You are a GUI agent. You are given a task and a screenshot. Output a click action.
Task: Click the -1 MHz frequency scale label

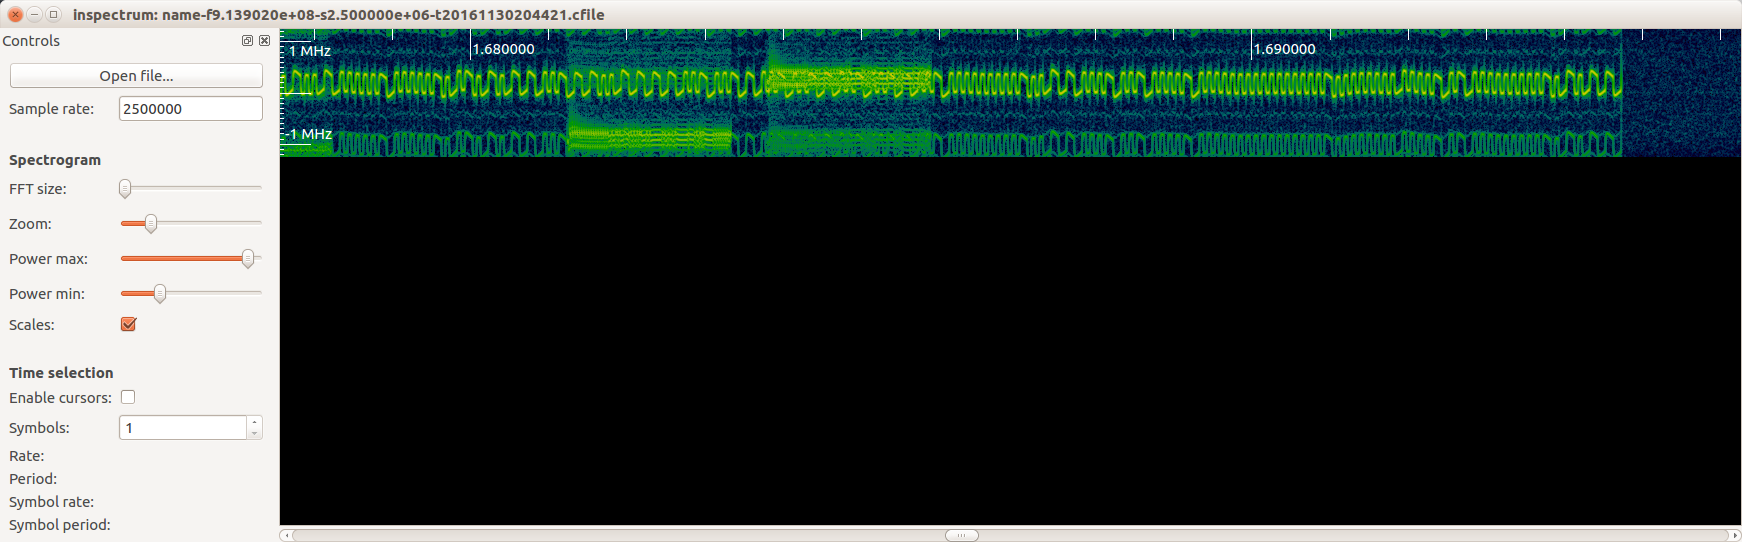click(308, 134)
